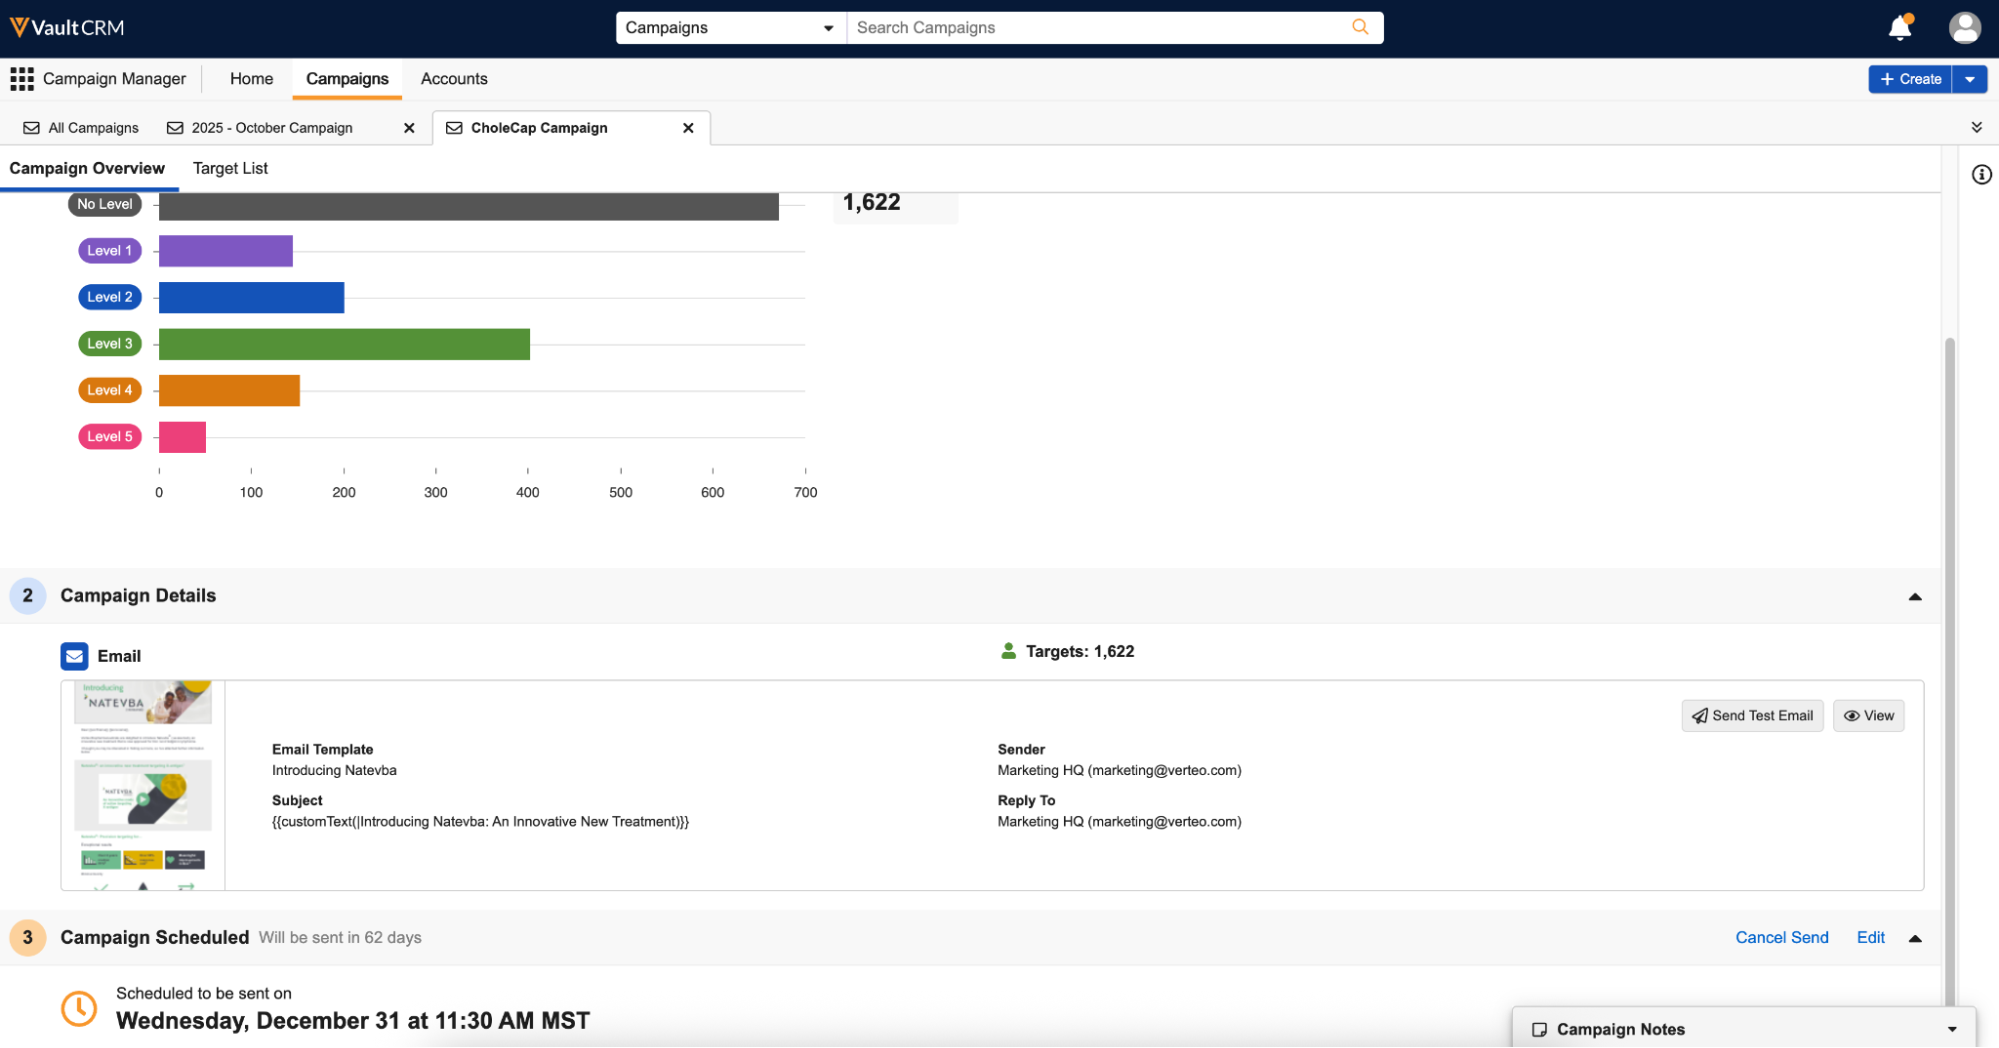
Task: Switch to the Target List tab
Action: coord(230,168)
